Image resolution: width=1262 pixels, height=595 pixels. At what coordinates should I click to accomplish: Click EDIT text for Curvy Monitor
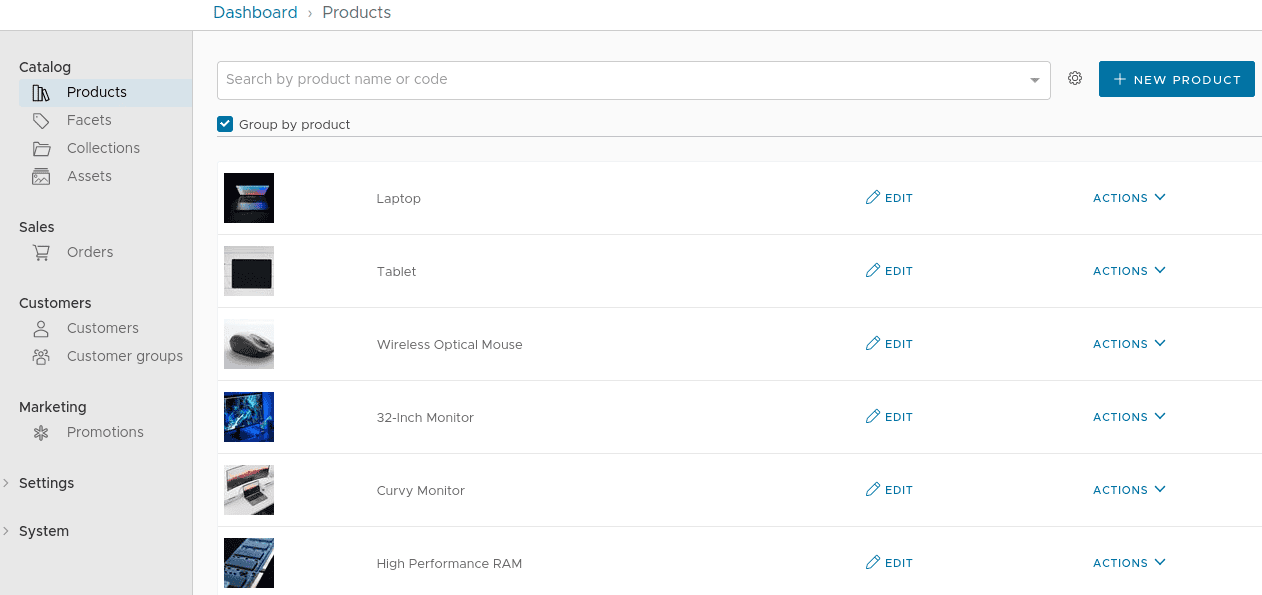point(899,490)
